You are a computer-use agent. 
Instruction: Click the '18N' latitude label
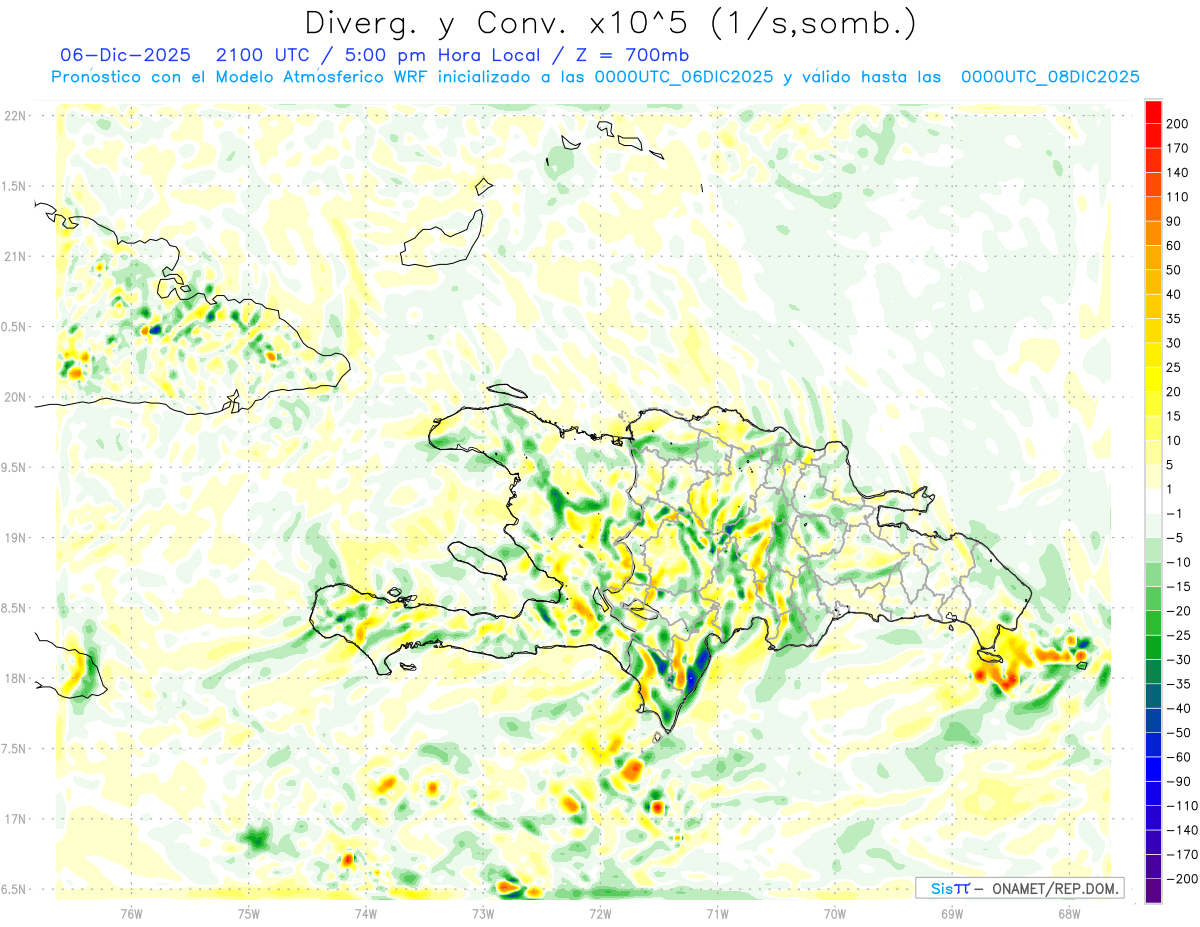coord(15,679)
